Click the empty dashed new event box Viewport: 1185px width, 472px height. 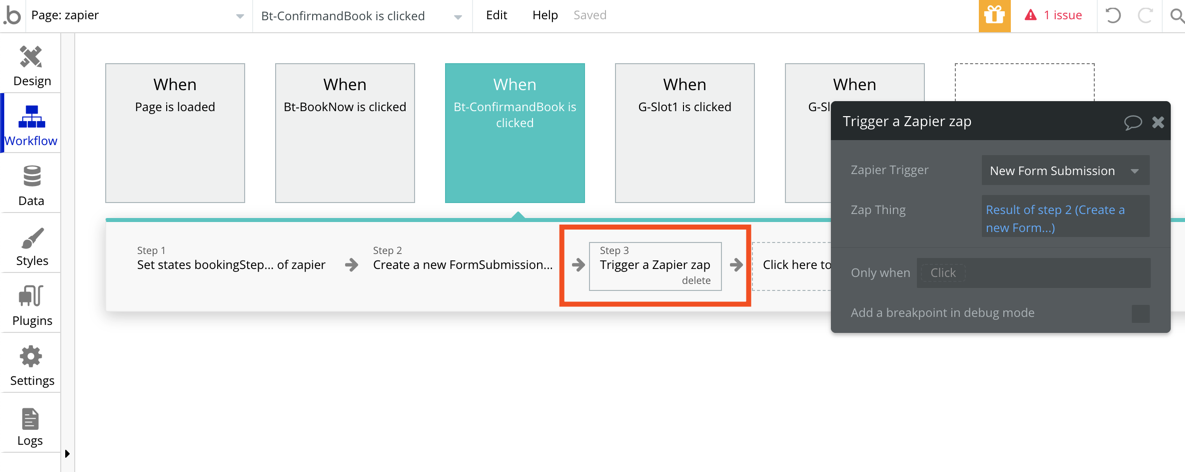point(1024,82)
